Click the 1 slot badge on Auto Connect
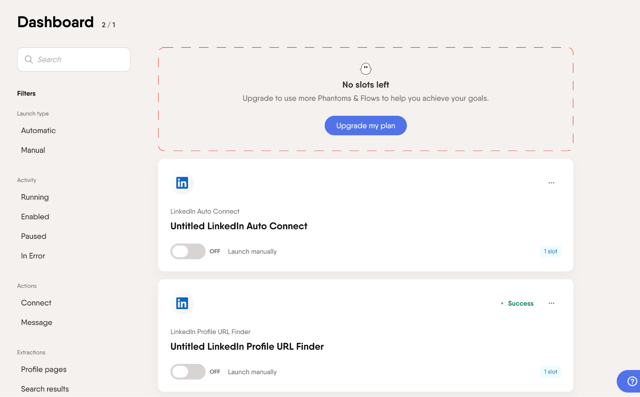This screenshot has height=397, width=640. click(550, 251)
